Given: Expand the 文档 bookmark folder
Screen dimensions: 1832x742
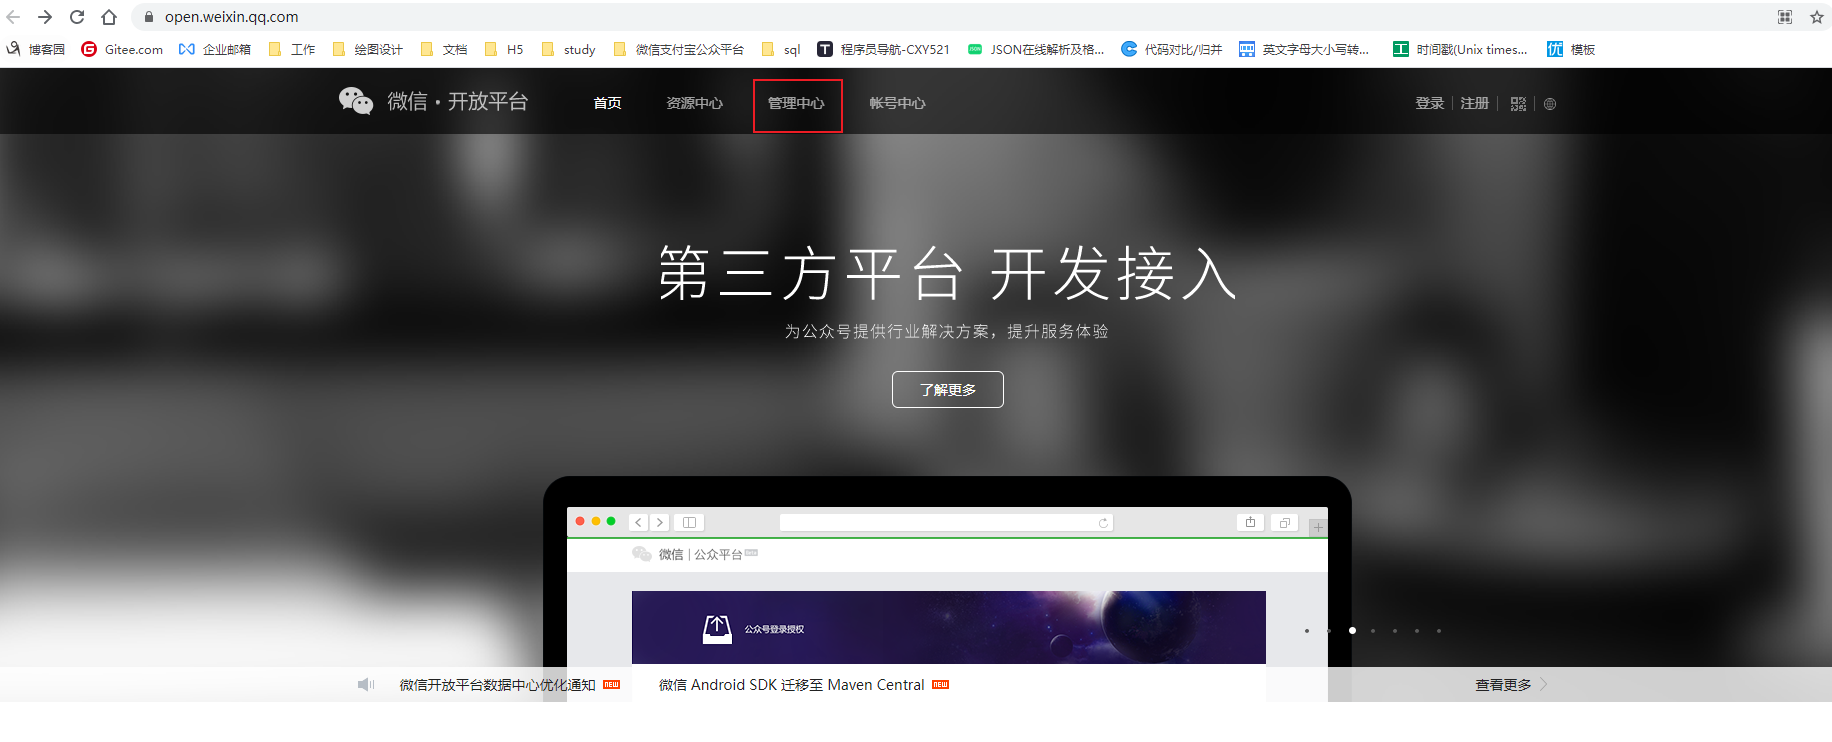Looking at the screenshot, I should [x=443, y=49].
